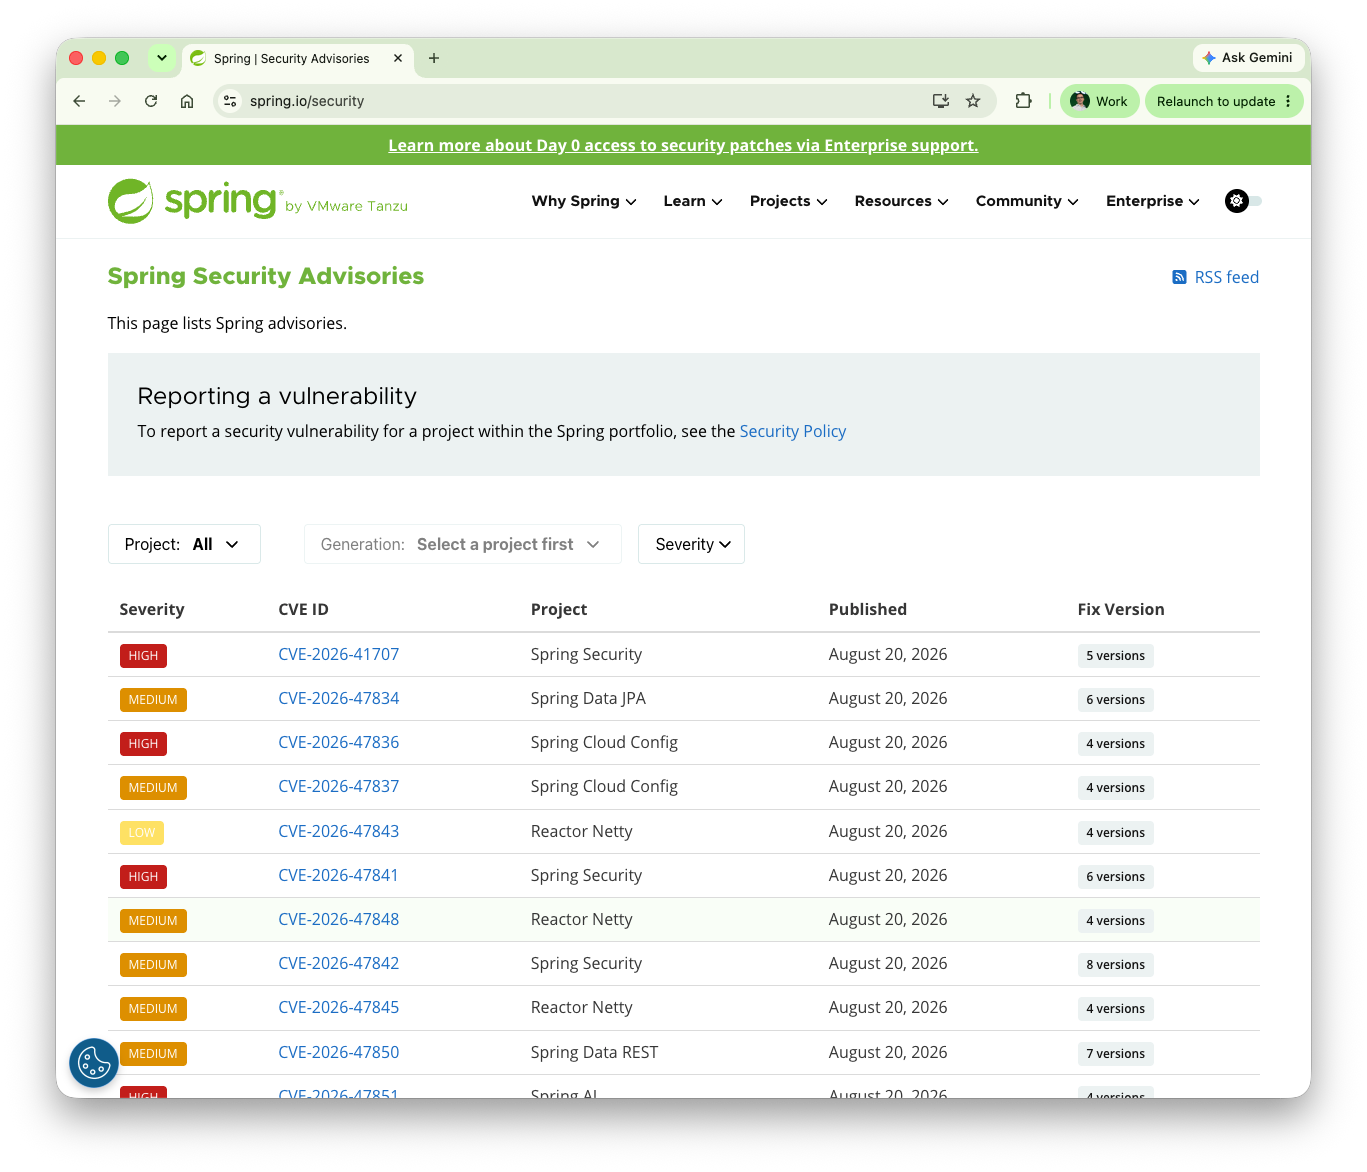Select the Spring Security Advisories tab
This screenshot has width=1367, height=1172.
pyautogui.click(x=291, y=58)
